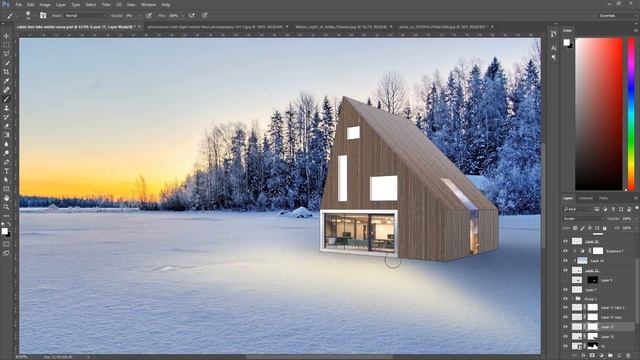Viewport: 640px width, 360px height.
Task: Select the Gradient tool
Action: pos(6,135)
